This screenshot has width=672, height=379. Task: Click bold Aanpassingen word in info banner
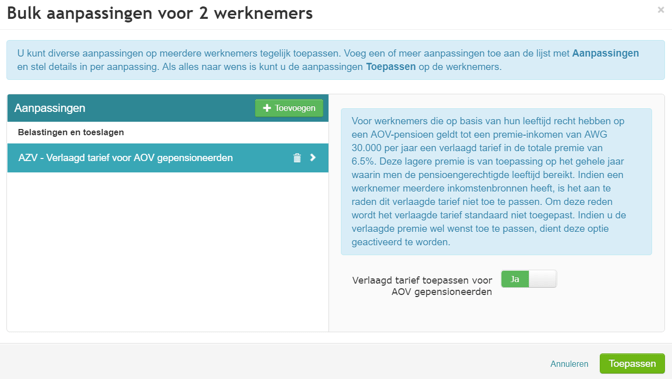(605, 53)
